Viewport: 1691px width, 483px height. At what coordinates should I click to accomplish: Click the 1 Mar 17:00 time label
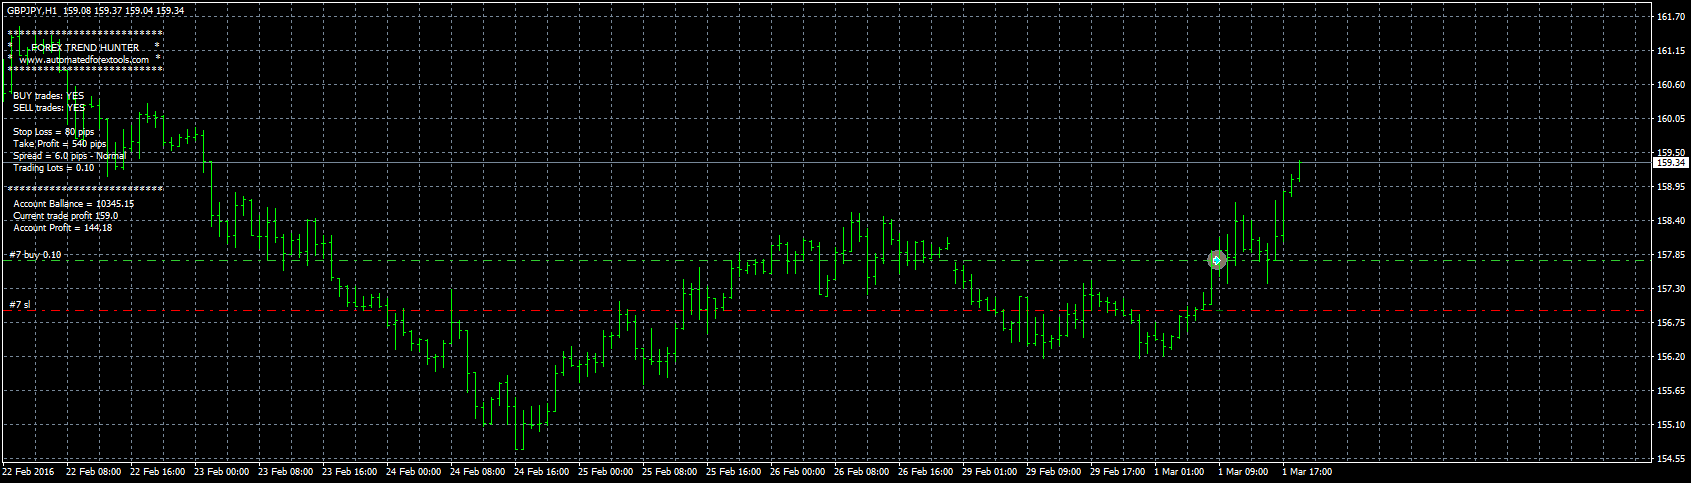click(1307, 472)
